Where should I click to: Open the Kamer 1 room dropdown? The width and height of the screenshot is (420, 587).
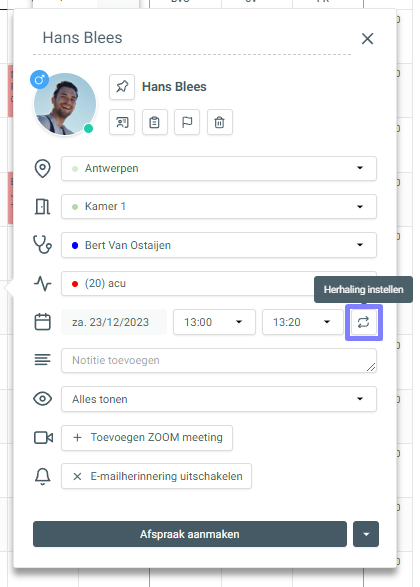219,206
